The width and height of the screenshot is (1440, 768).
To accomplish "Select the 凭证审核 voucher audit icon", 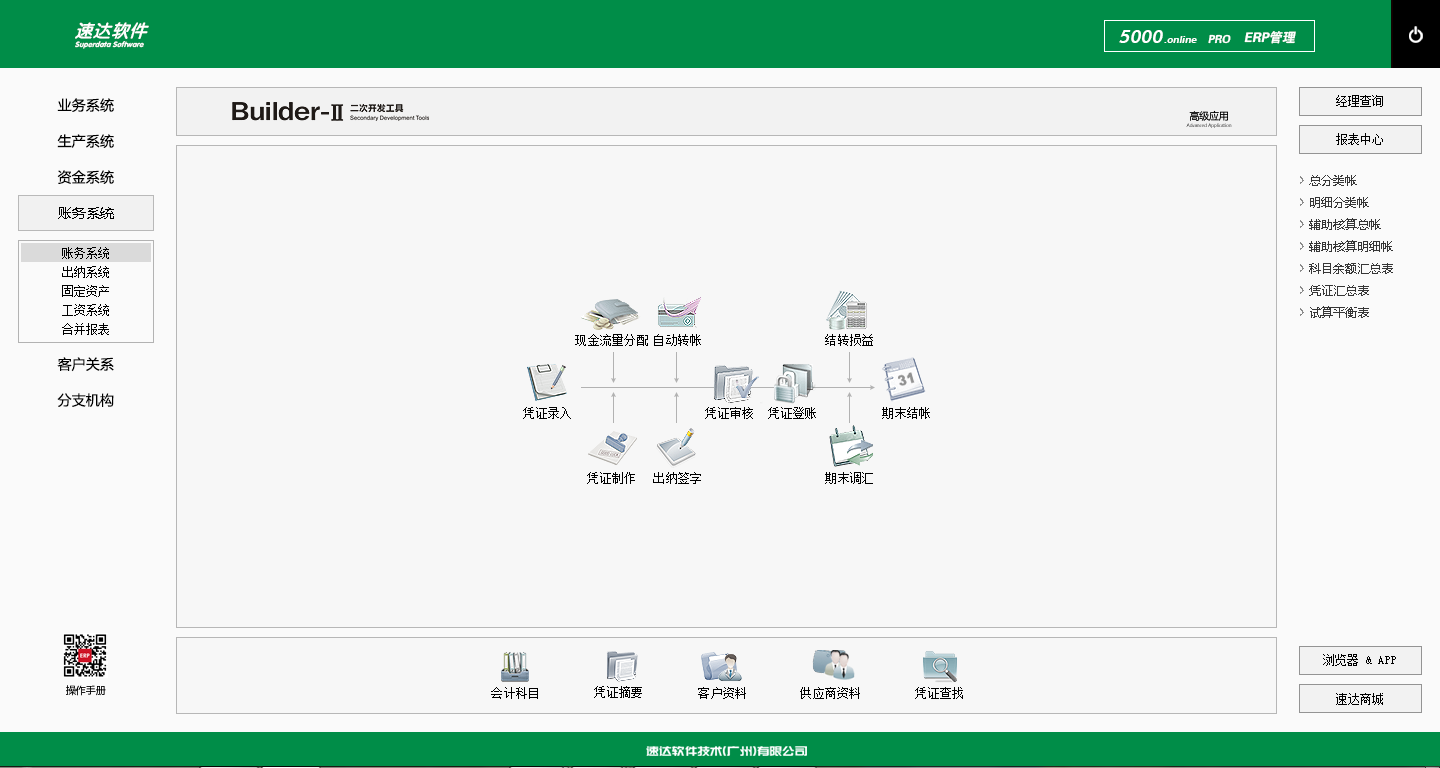I will 732,383.
